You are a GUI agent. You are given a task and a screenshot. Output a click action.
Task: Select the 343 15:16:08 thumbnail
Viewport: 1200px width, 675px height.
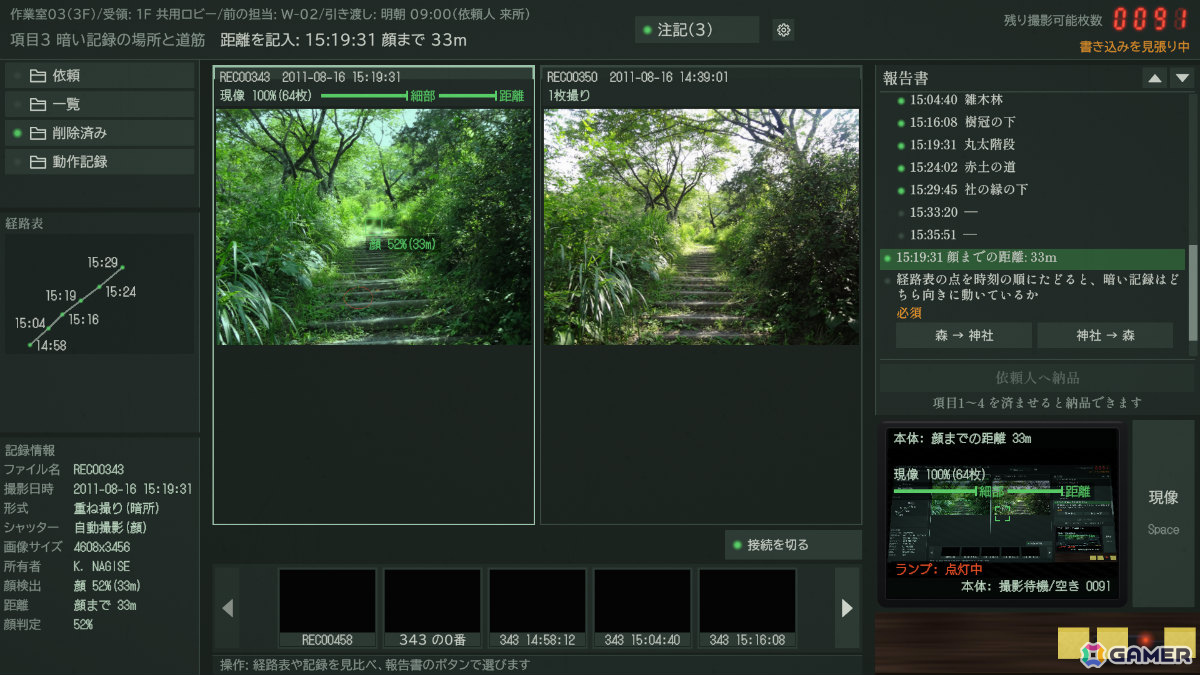click(747, 608)
